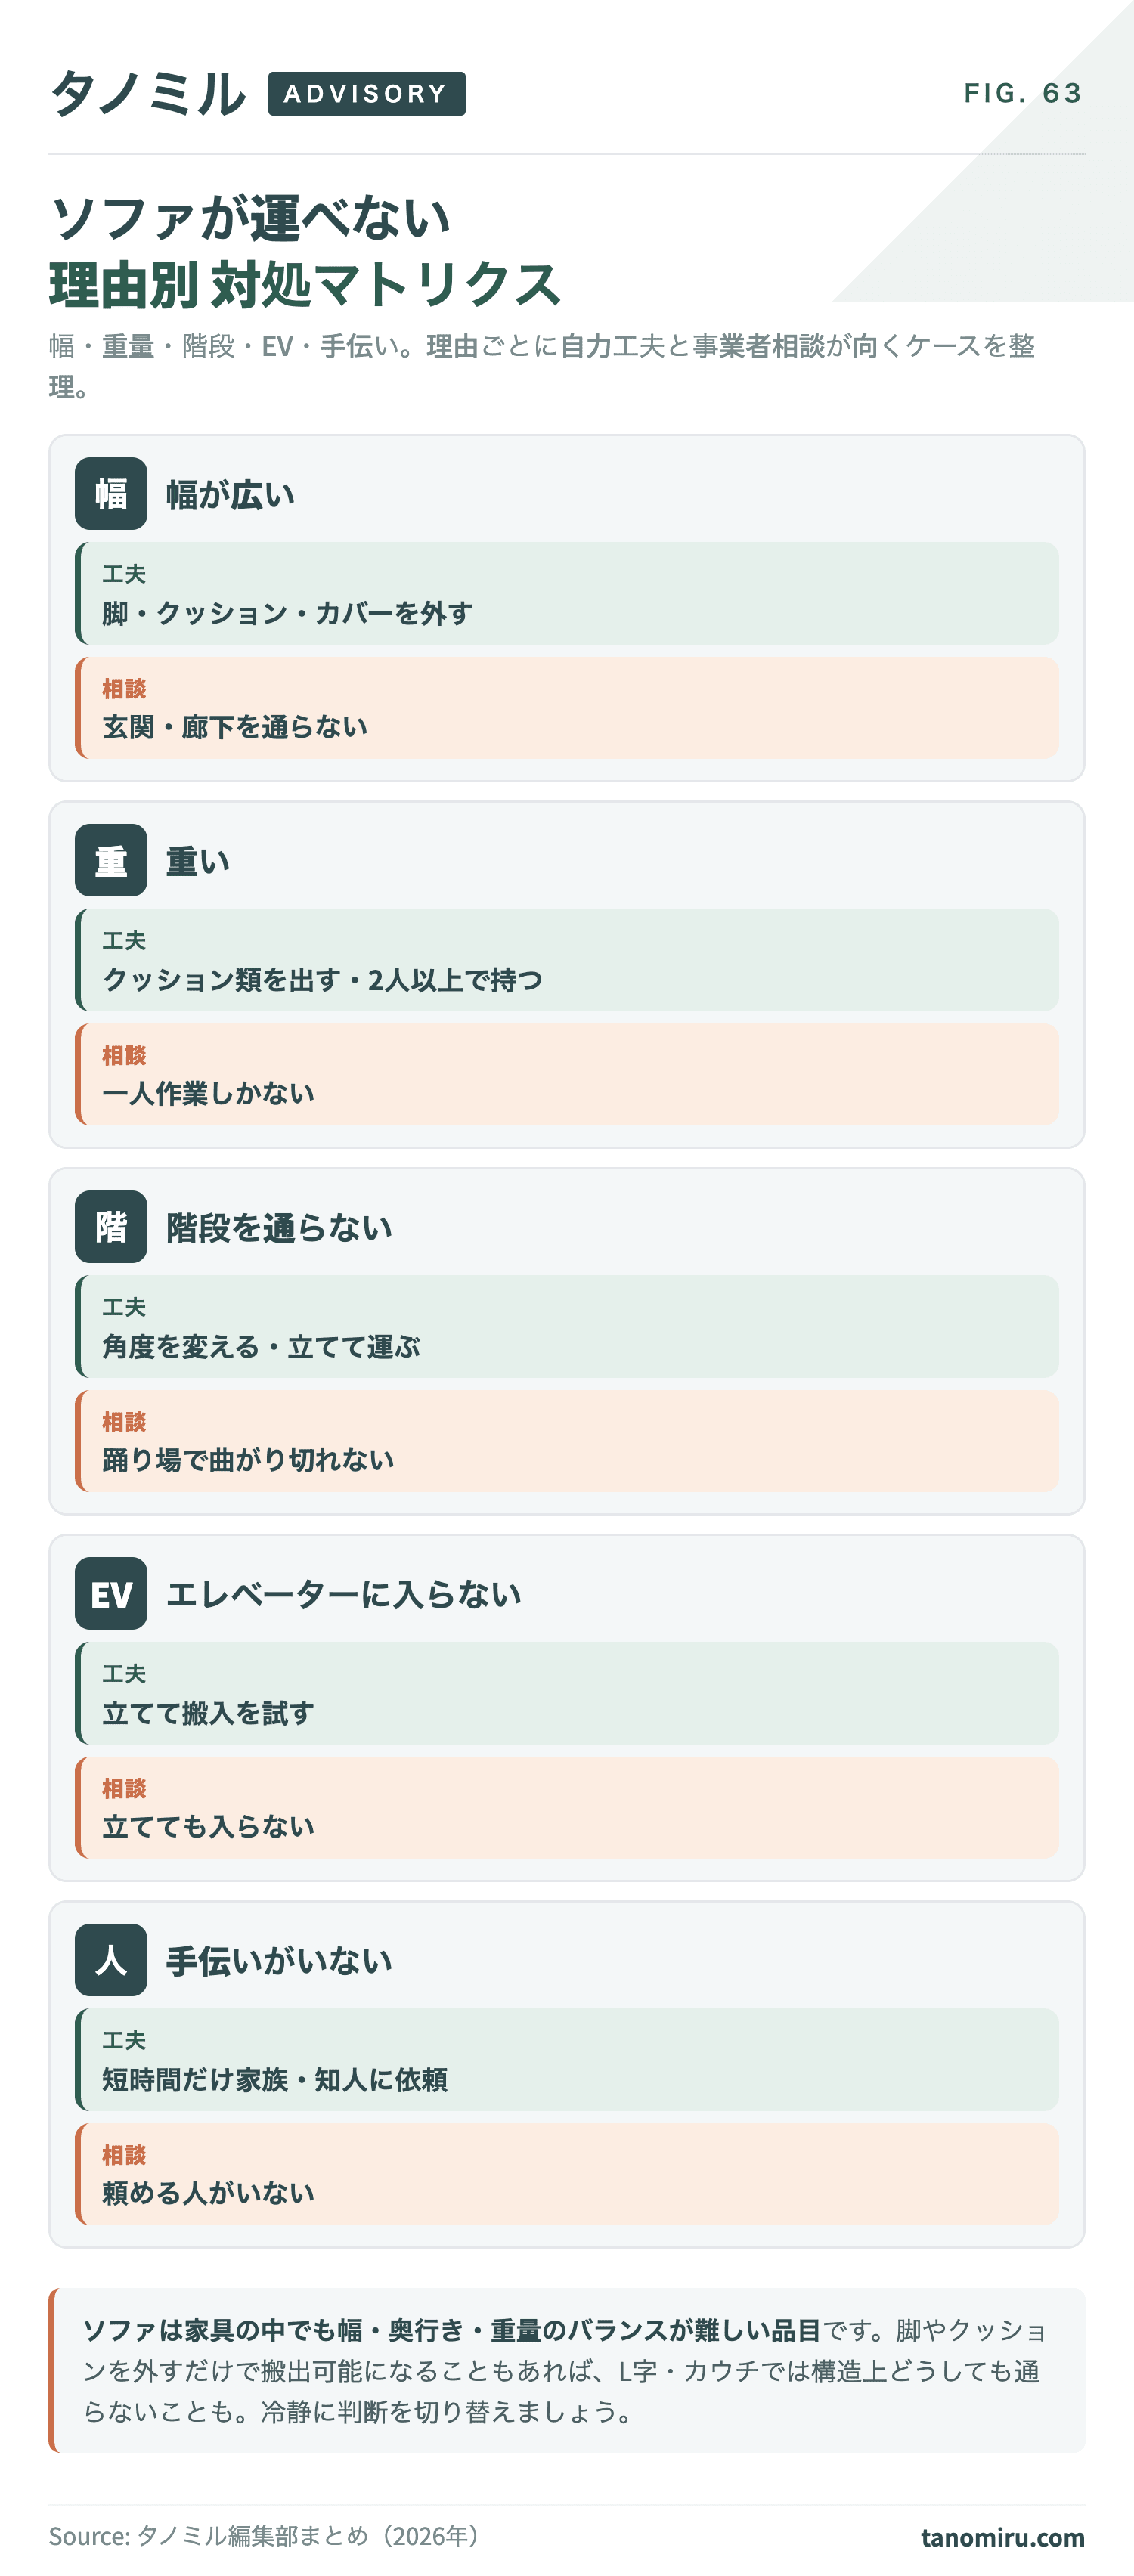Select the クッション類を出す・2人以上で持つ tip
The width and height of the screenshot is (1134, 2576).
(567, 960)
